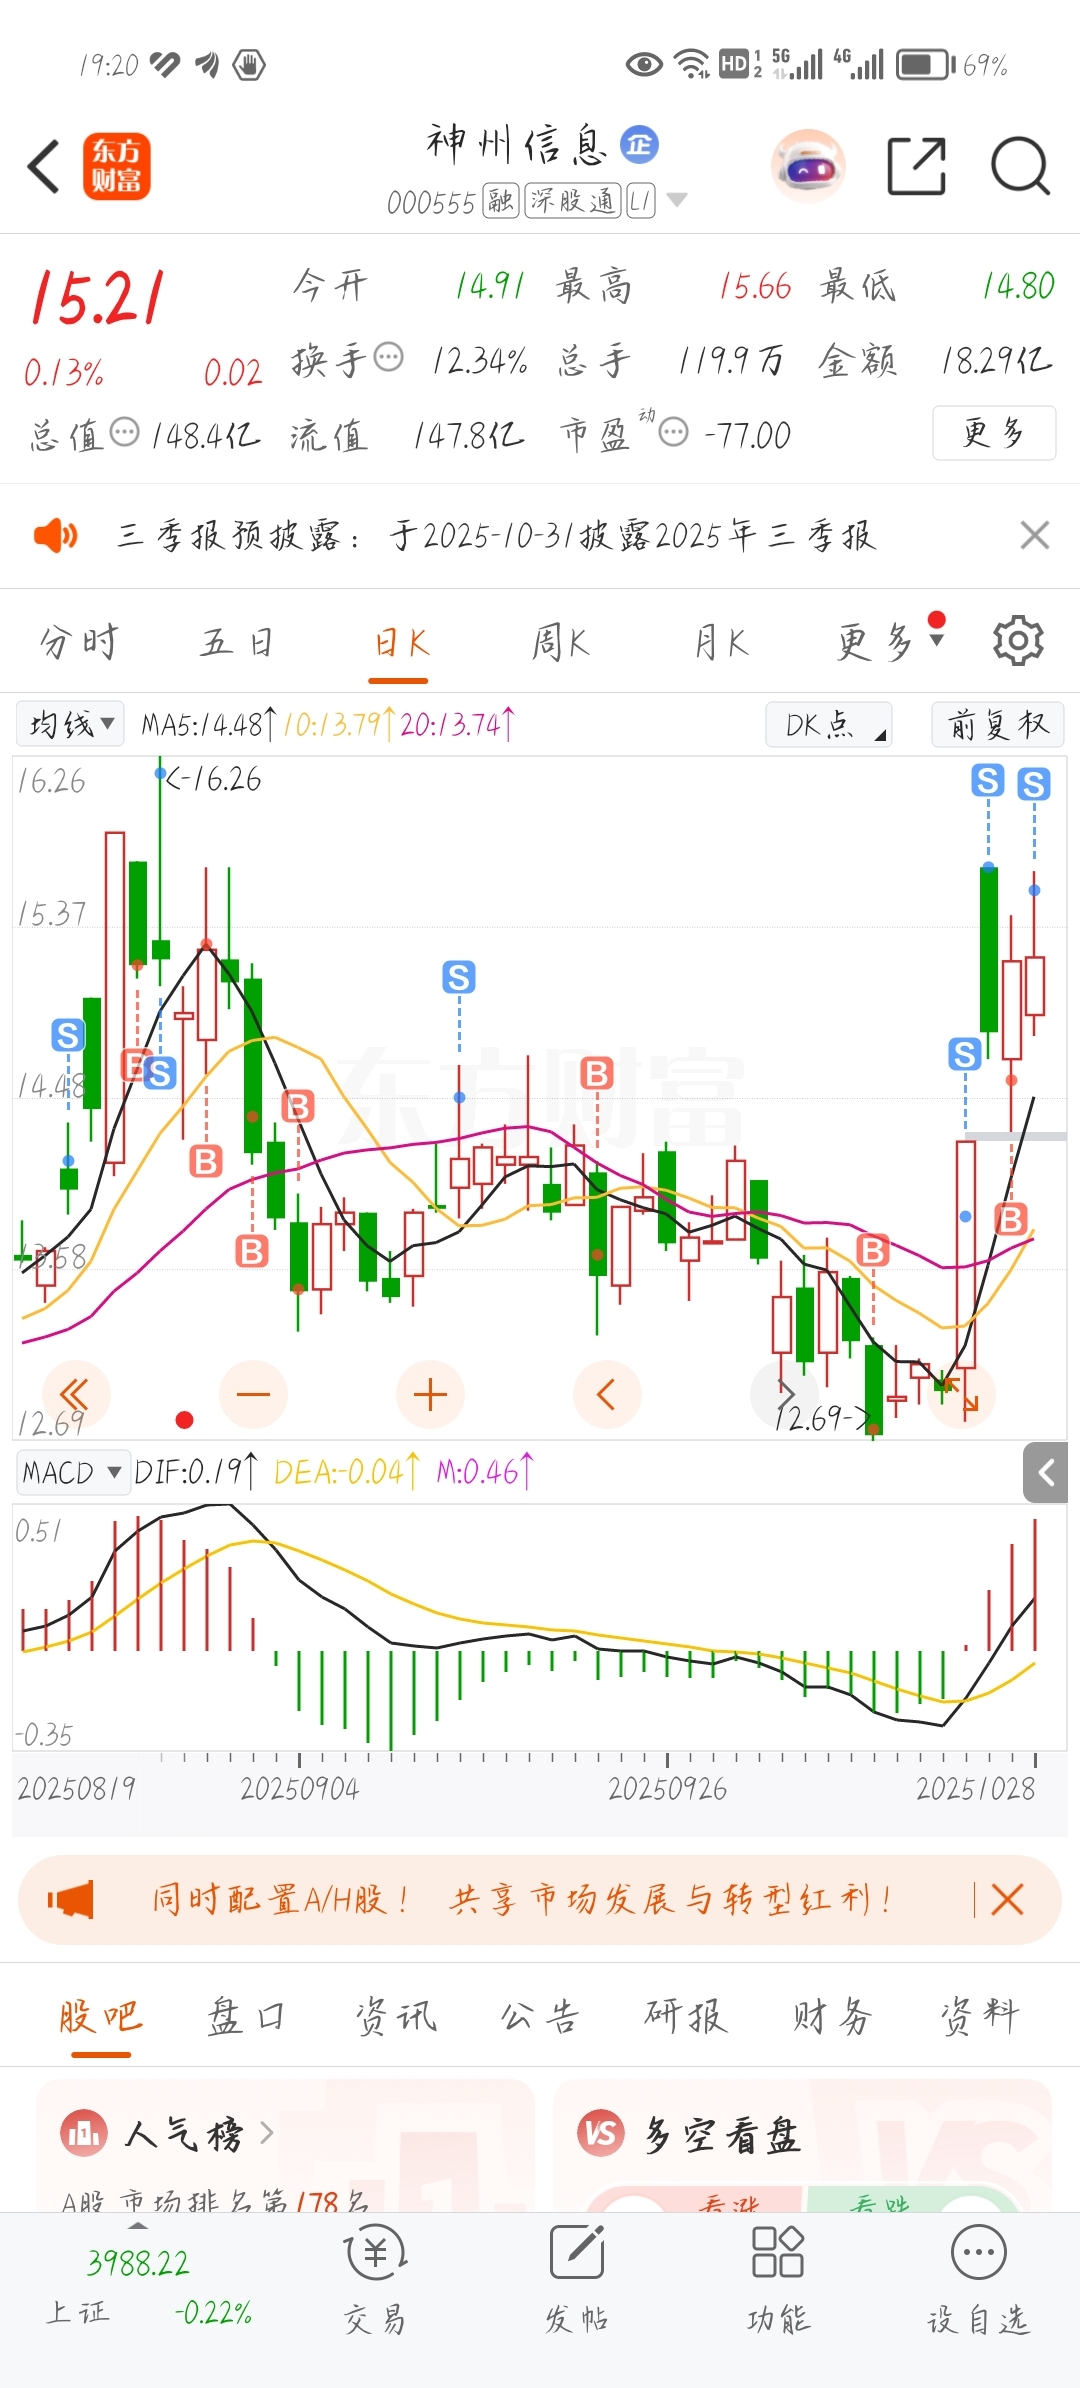The image size is (1080, 2388).
Task: Tap the L1 quote level tag
Action: pyautogui.click(x=640, y=201)
